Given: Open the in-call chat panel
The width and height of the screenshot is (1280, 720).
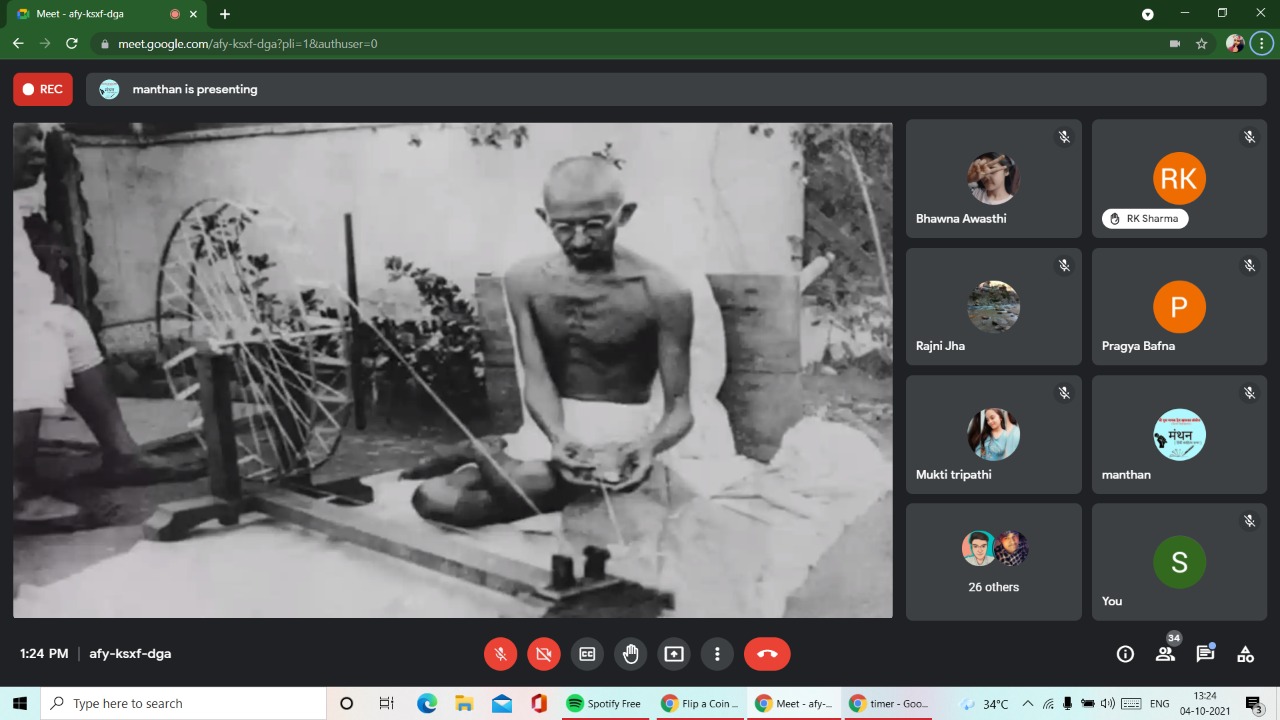Looking at the screenshot, I should pyautogui.click(x=1205, y=654).
